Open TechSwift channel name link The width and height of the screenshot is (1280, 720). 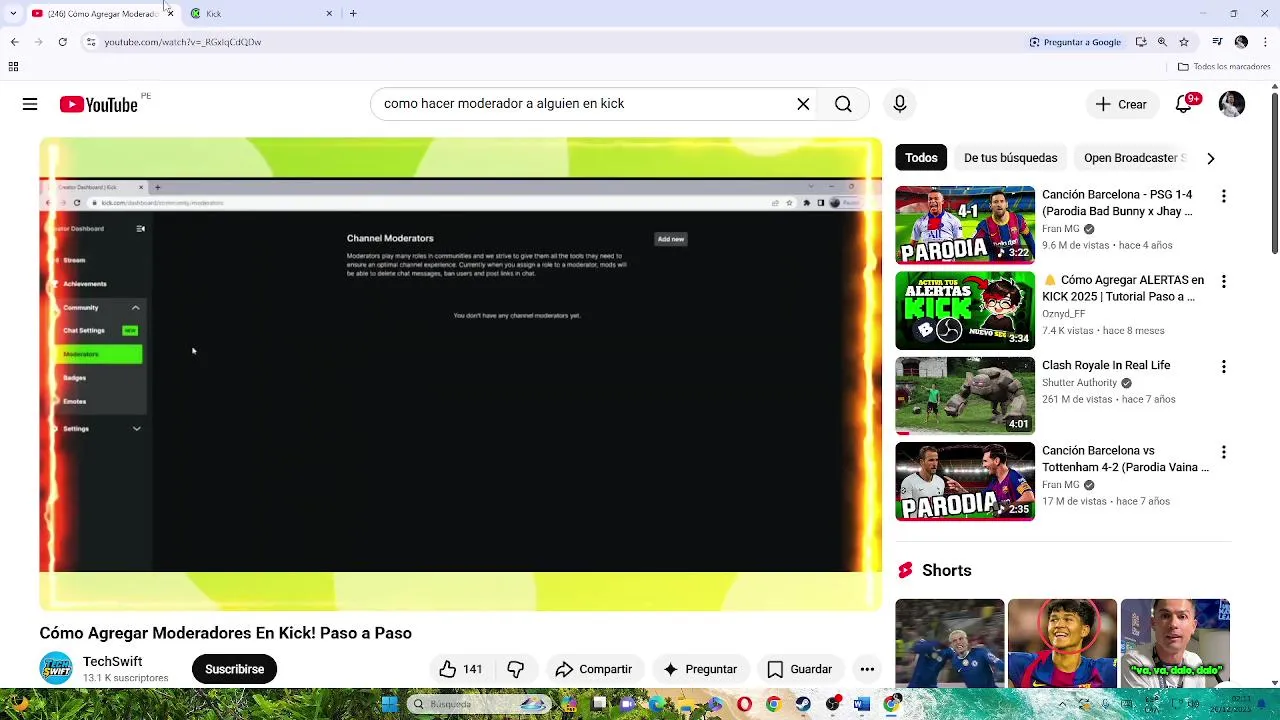112,662
